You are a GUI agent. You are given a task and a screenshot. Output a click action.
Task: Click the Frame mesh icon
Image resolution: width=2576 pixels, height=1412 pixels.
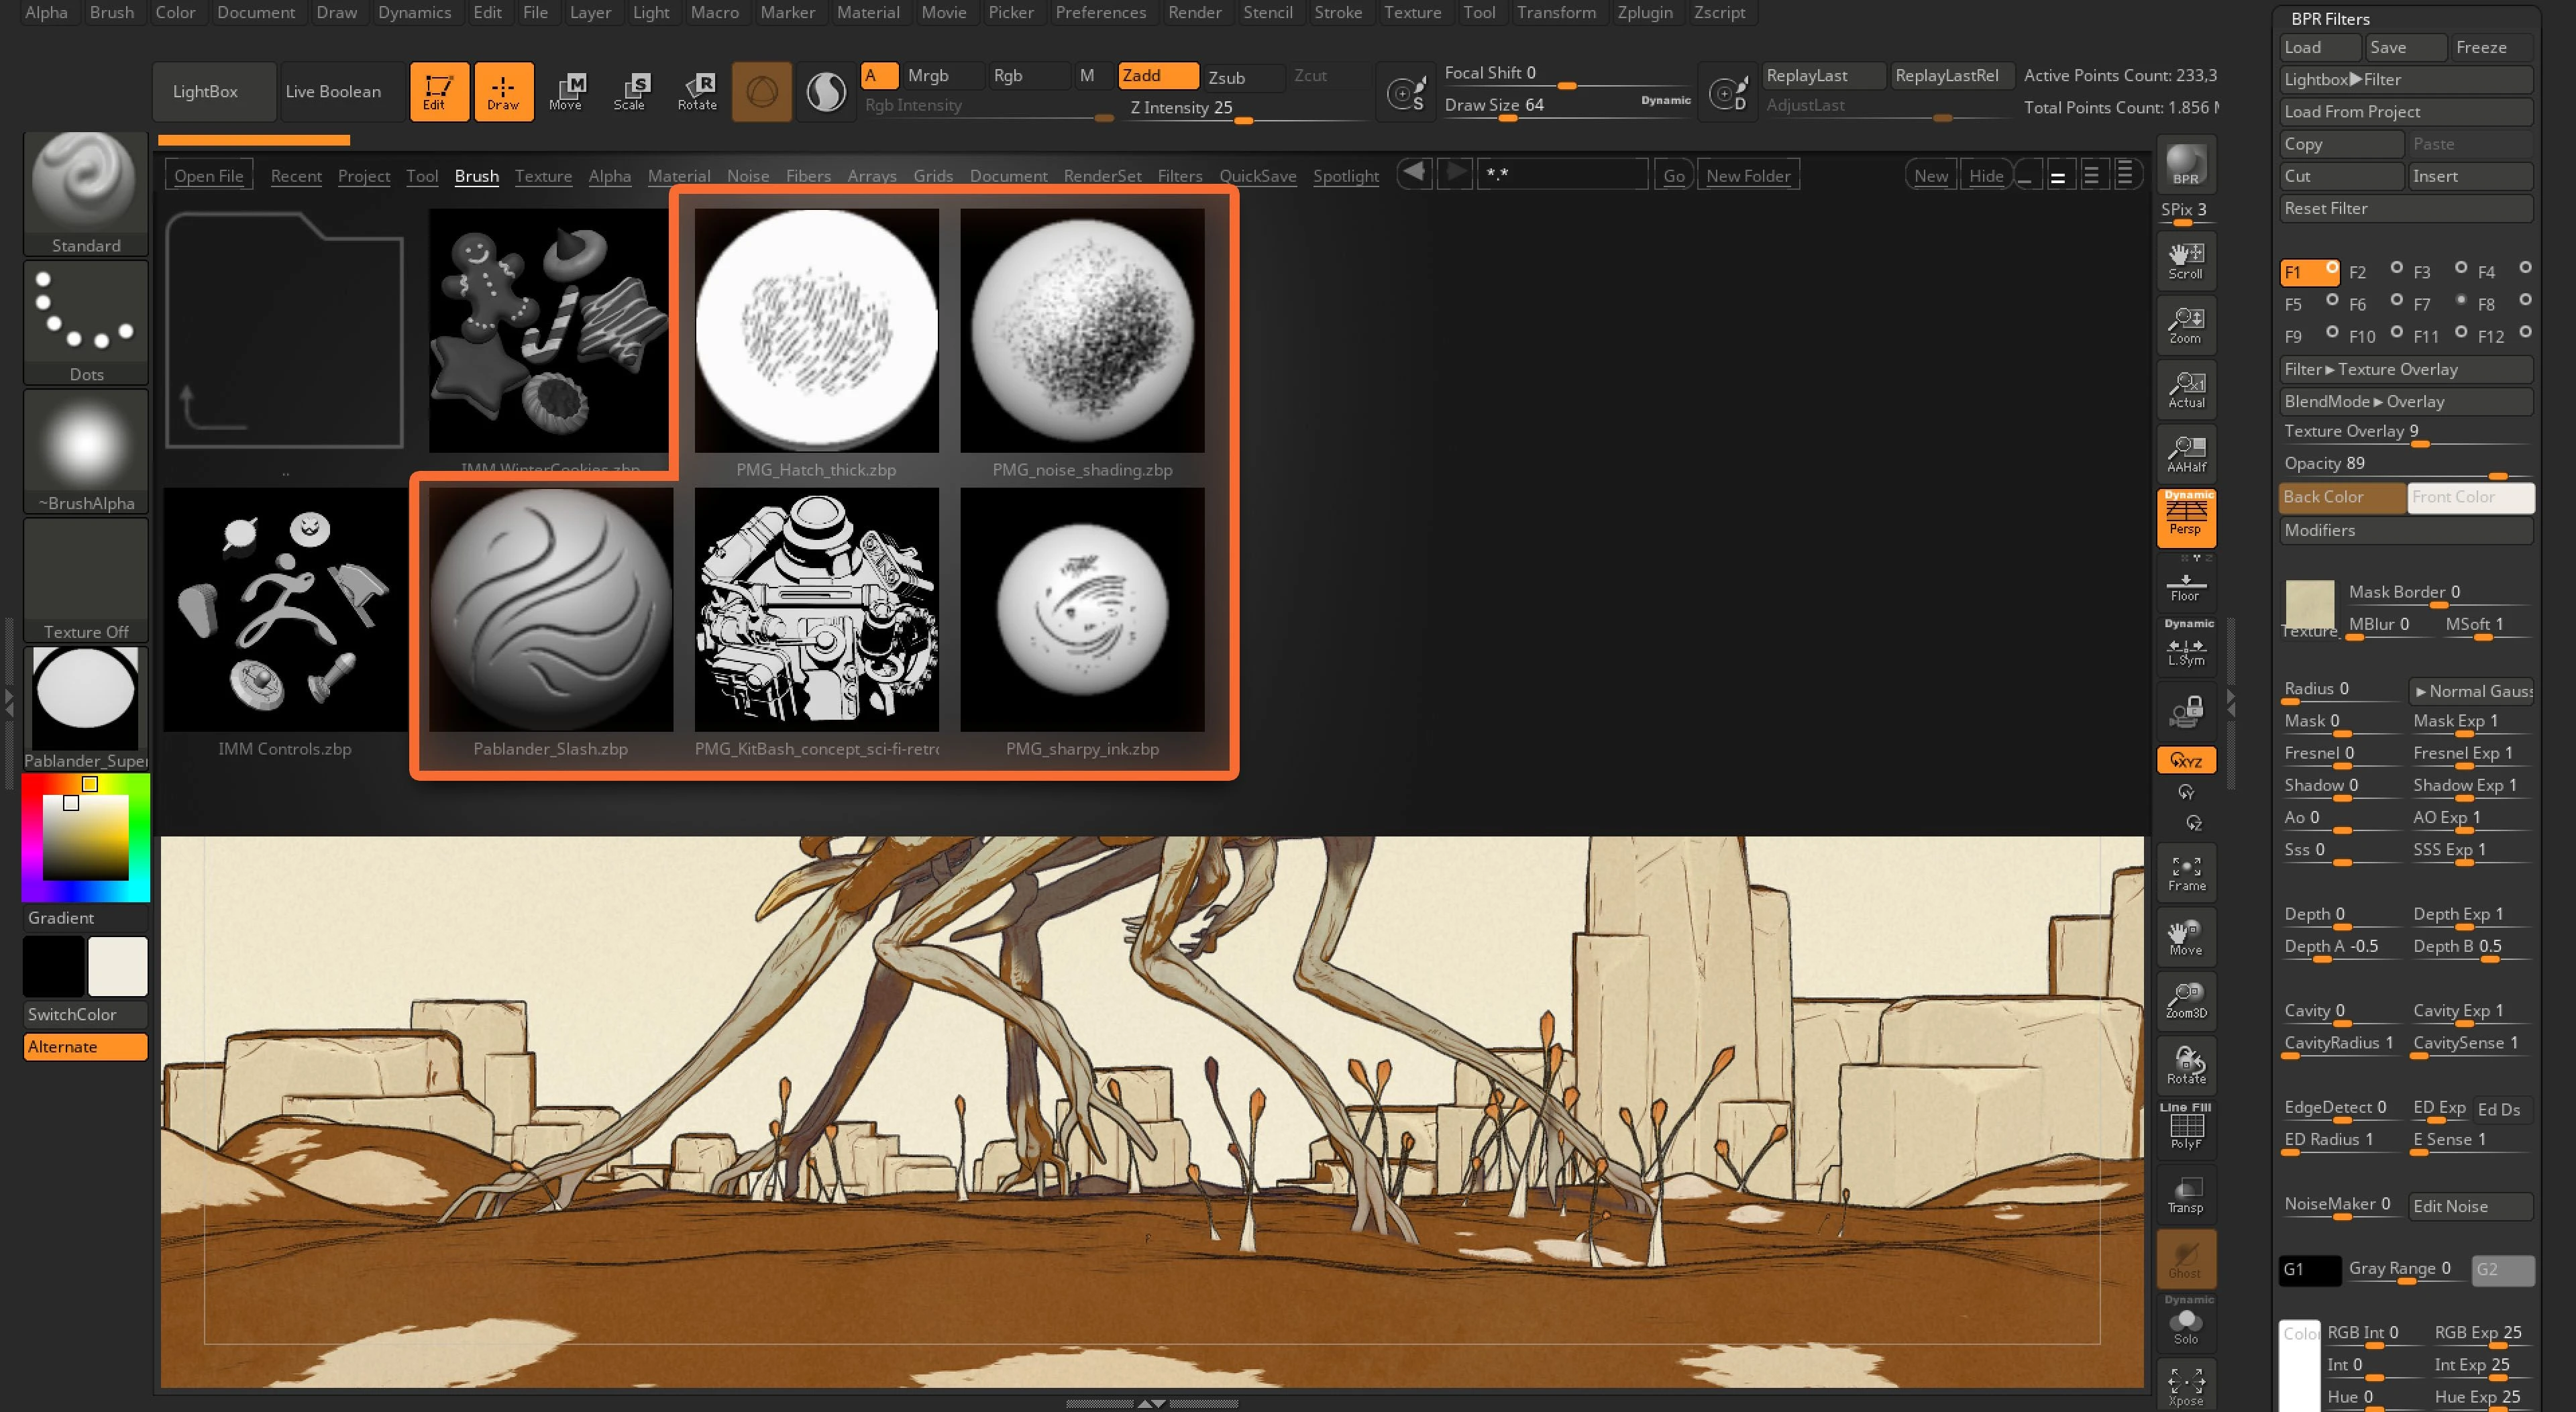(2186, 873)
